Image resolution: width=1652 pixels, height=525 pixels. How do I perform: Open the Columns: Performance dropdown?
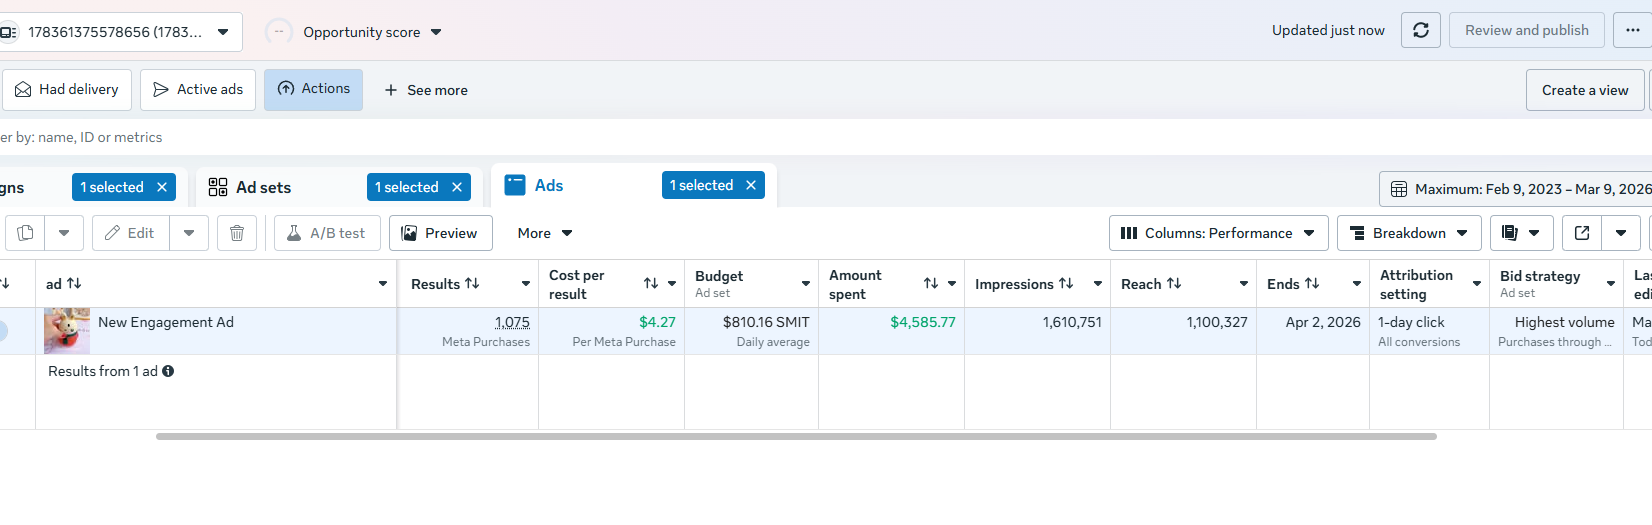point(1218,233)
